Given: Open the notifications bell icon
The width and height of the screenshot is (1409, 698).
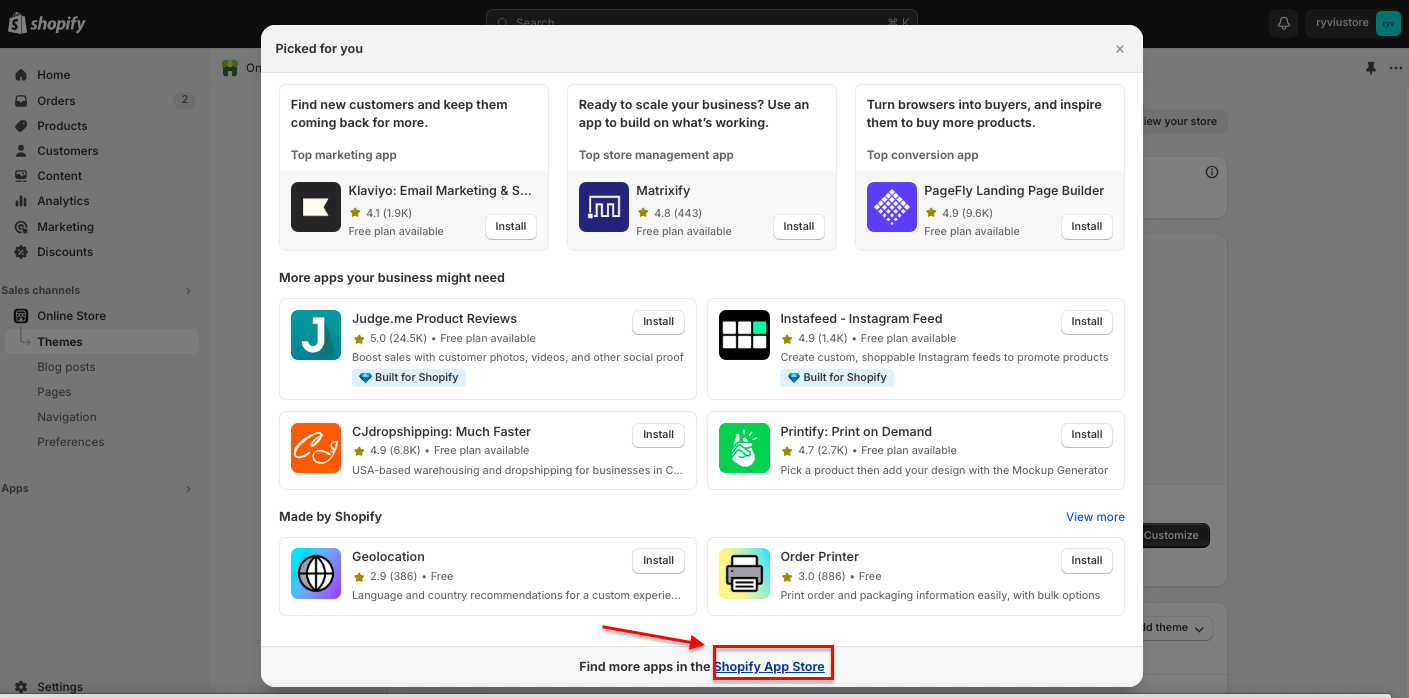Looking at the screenshot, I should click(x=1283, y=23).
